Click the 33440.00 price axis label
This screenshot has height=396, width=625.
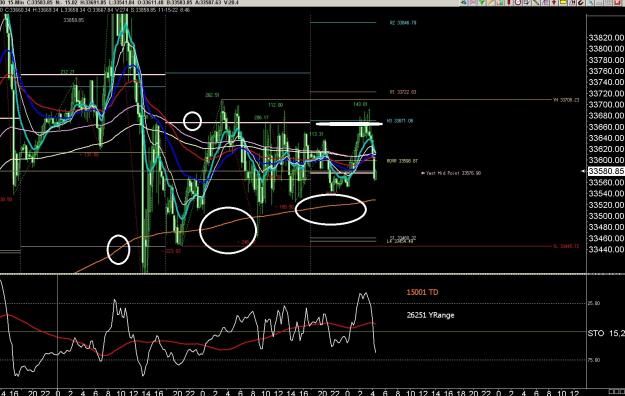(606, 250)
